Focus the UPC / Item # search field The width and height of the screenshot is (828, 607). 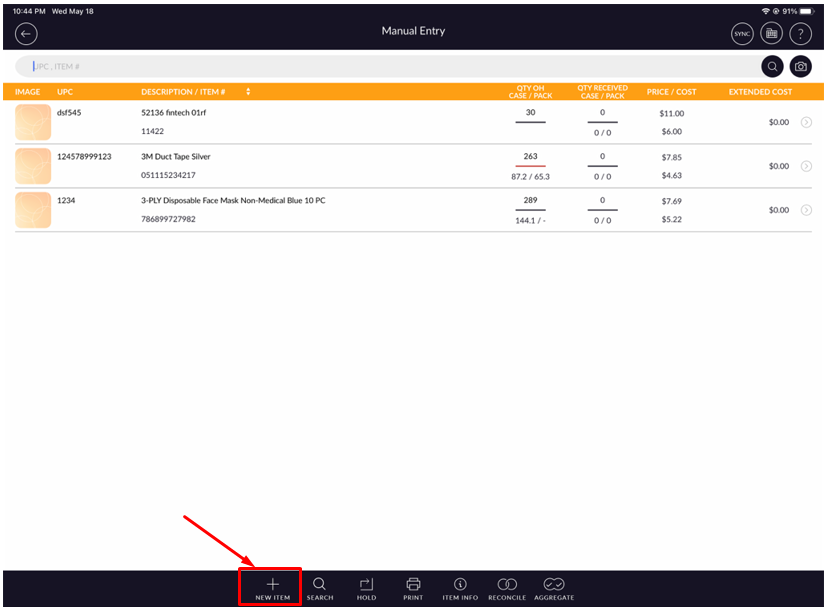pyautogui.click(x=390, y=67)
